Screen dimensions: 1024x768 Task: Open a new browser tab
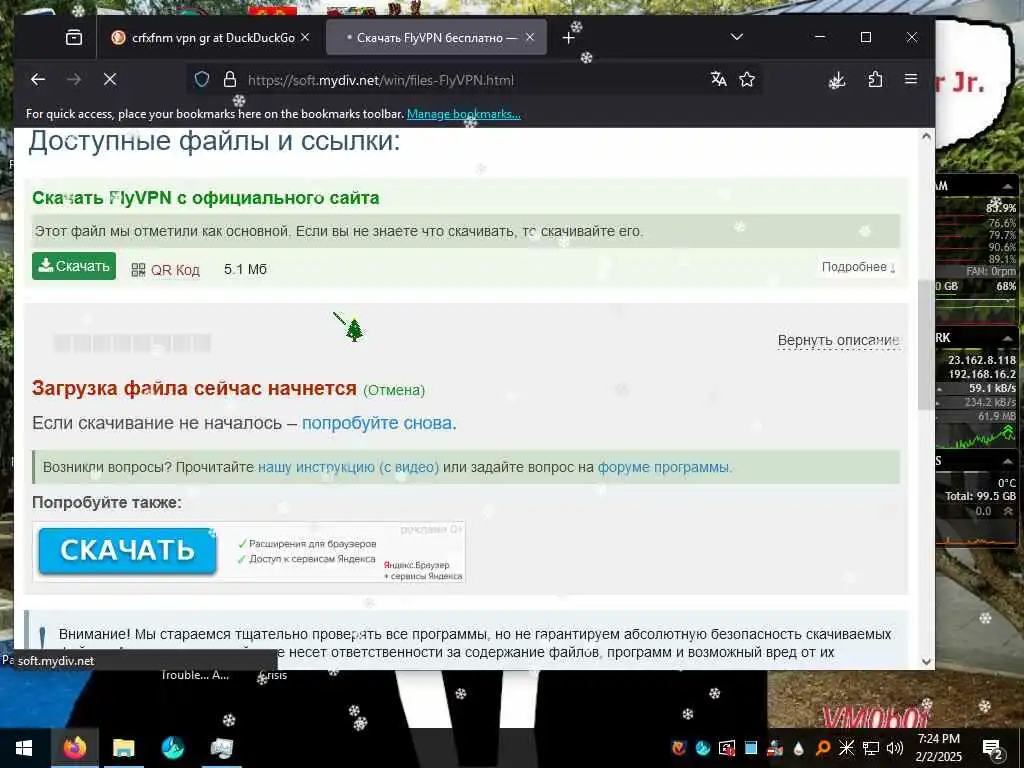click(568, 38)
